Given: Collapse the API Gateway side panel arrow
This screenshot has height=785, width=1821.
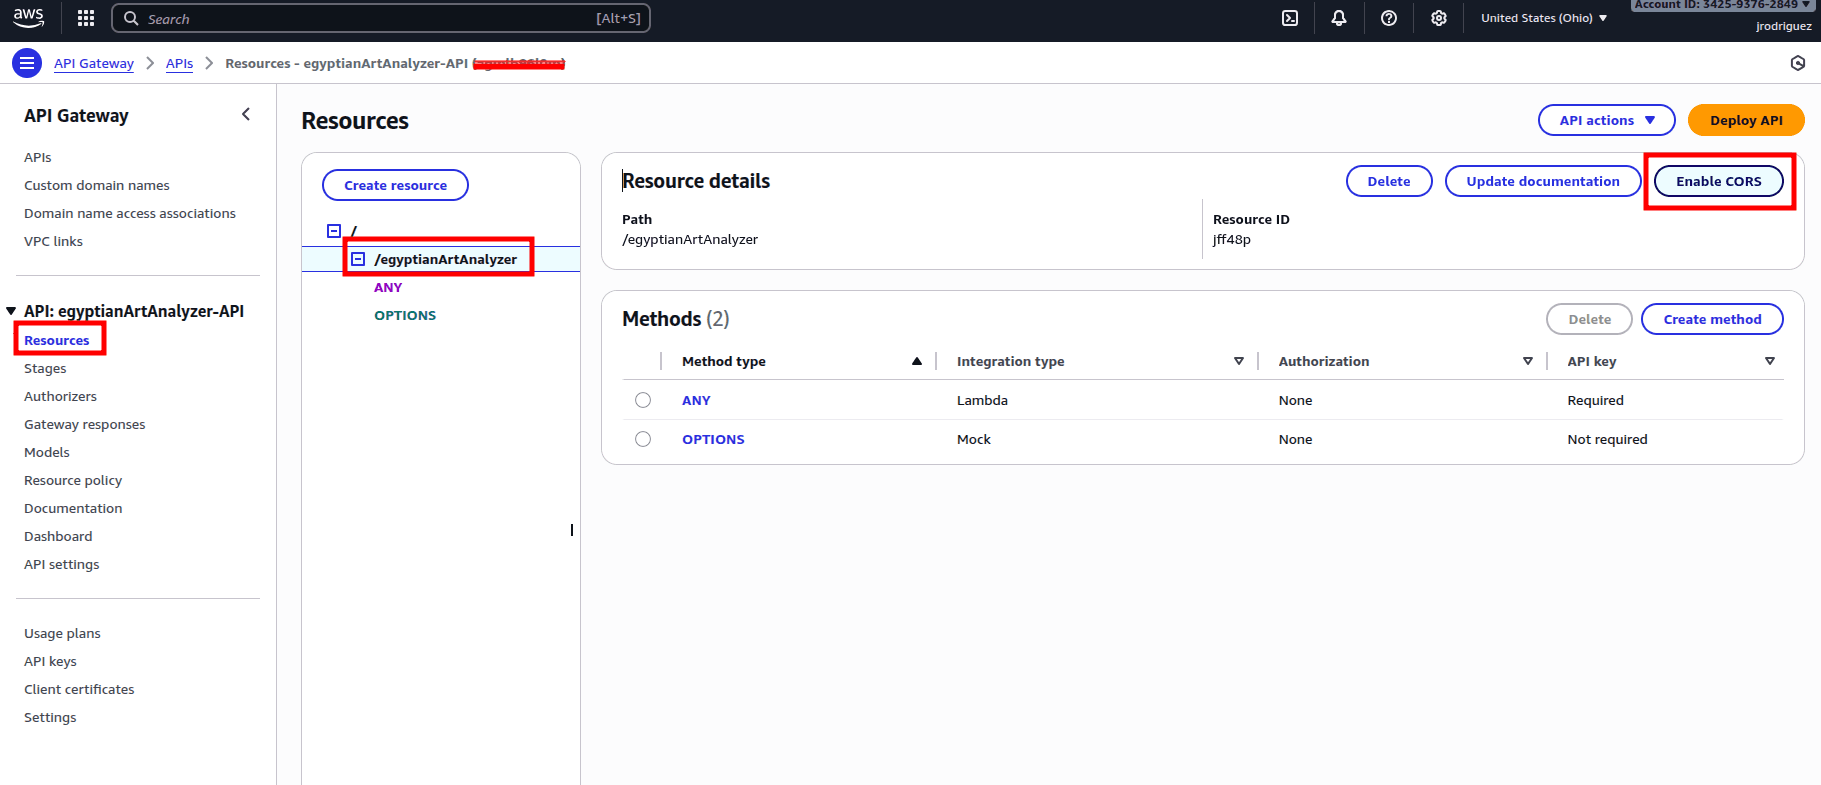Looking at the screenshot, I should (x=246, y=115).
